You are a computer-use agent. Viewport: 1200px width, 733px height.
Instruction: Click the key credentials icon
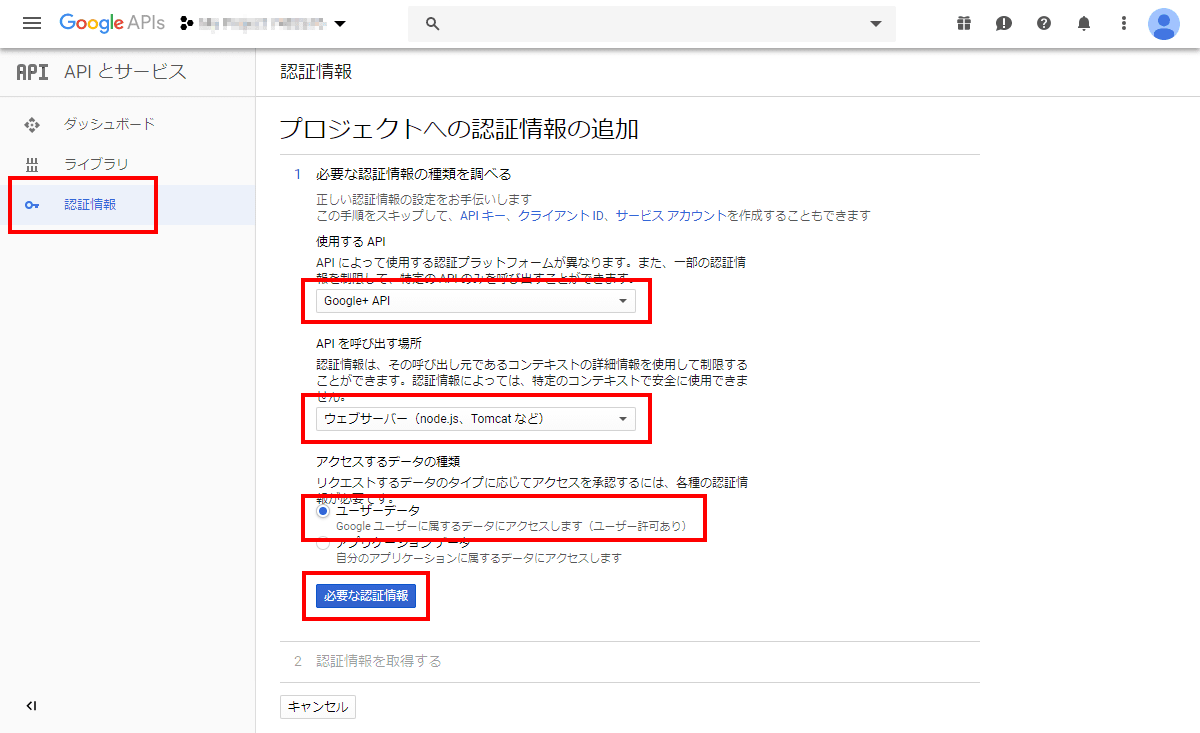32,205
